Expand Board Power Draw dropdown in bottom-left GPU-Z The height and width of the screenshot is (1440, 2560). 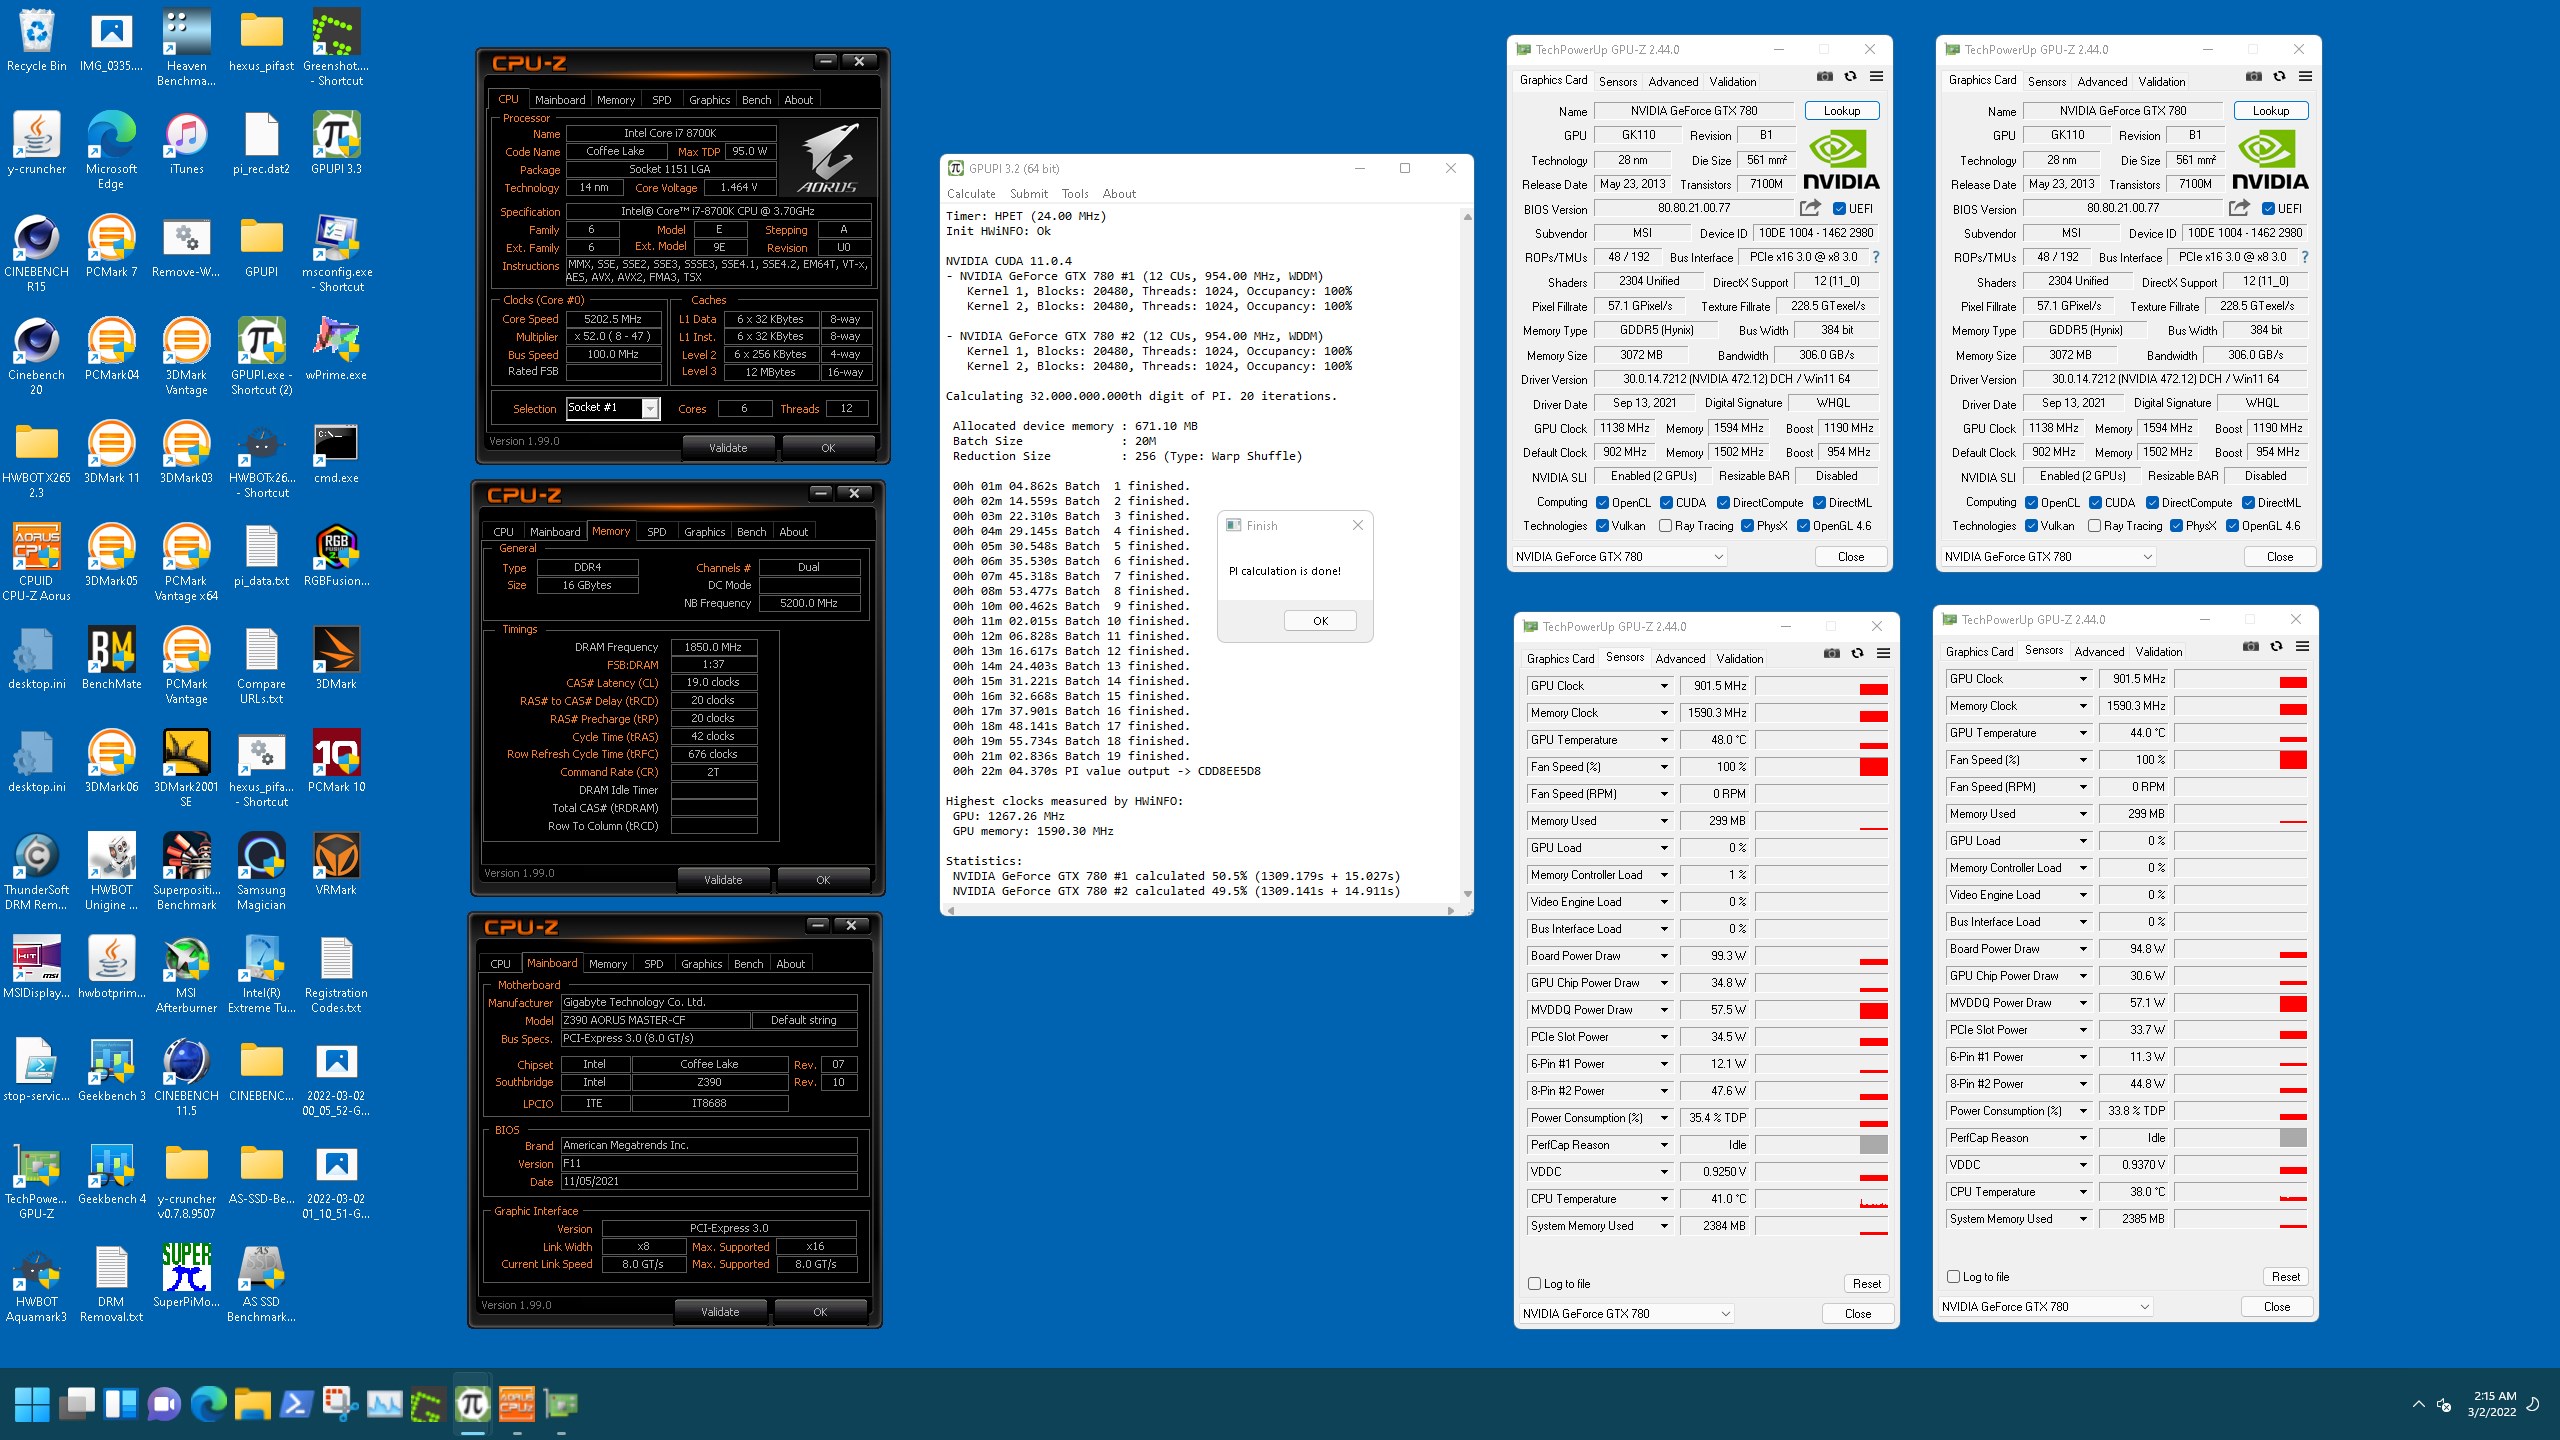(1664, 956)
